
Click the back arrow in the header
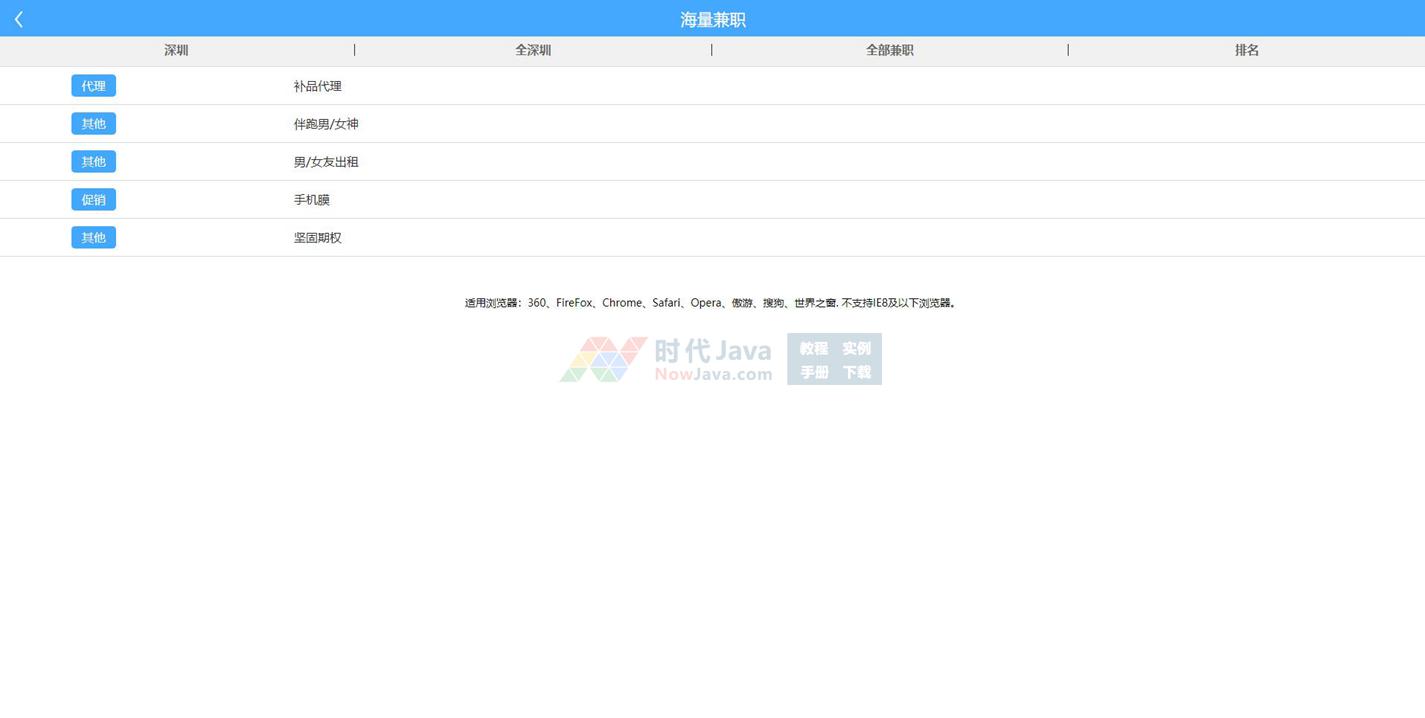coord(19,19)
